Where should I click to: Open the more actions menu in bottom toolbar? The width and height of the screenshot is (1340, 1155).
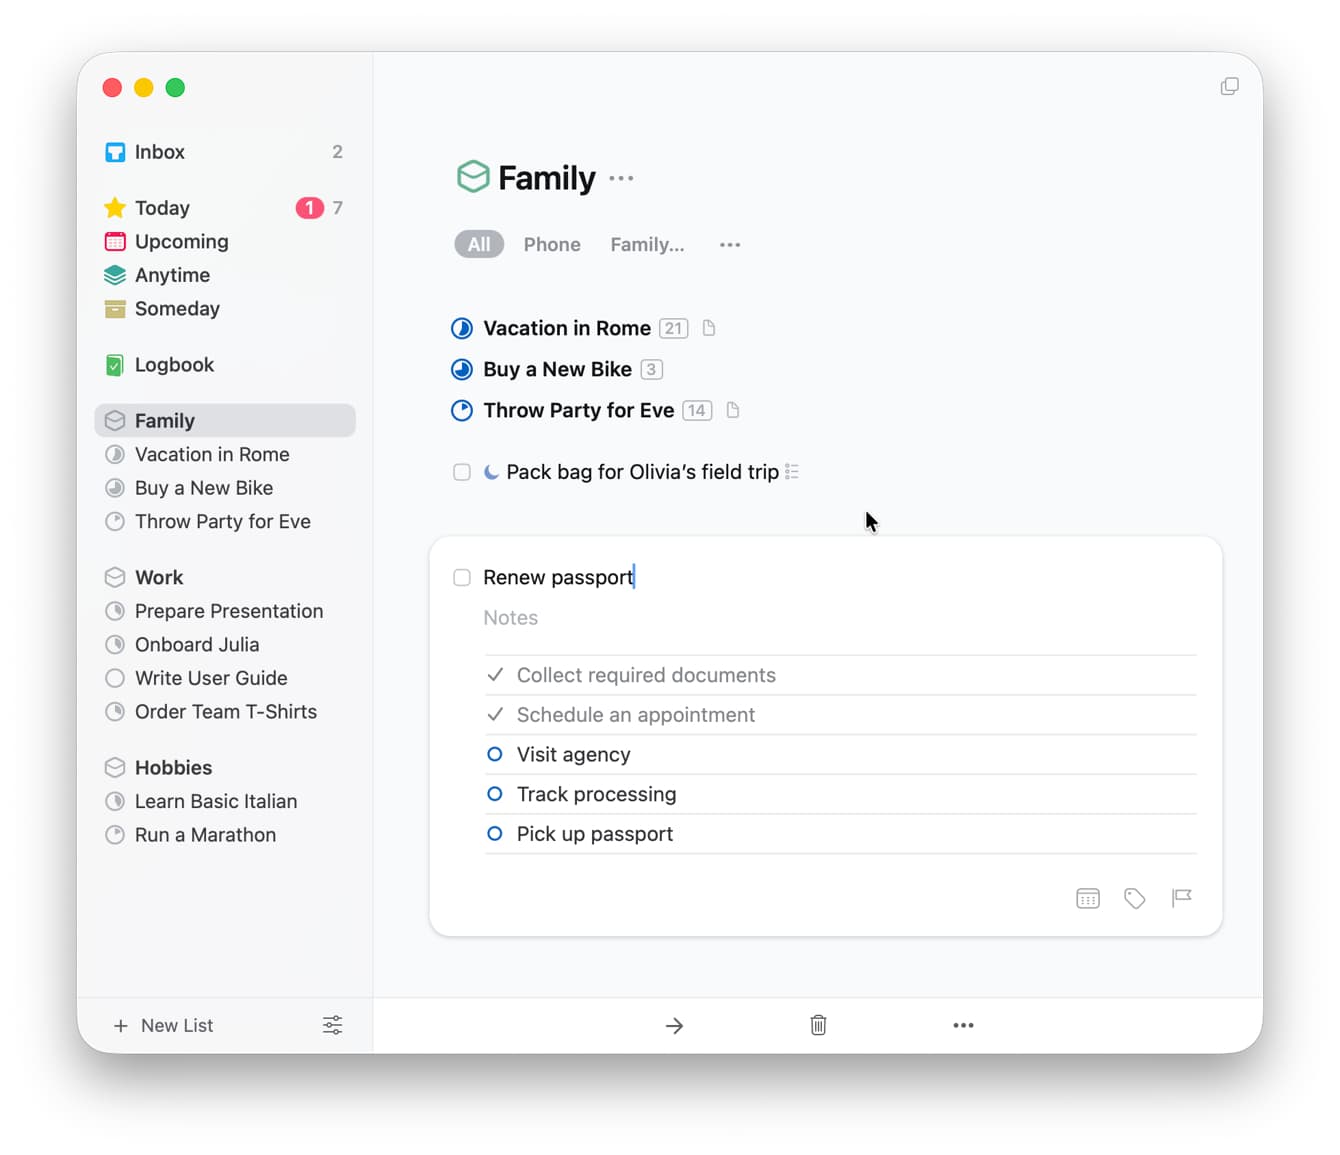963,1025
